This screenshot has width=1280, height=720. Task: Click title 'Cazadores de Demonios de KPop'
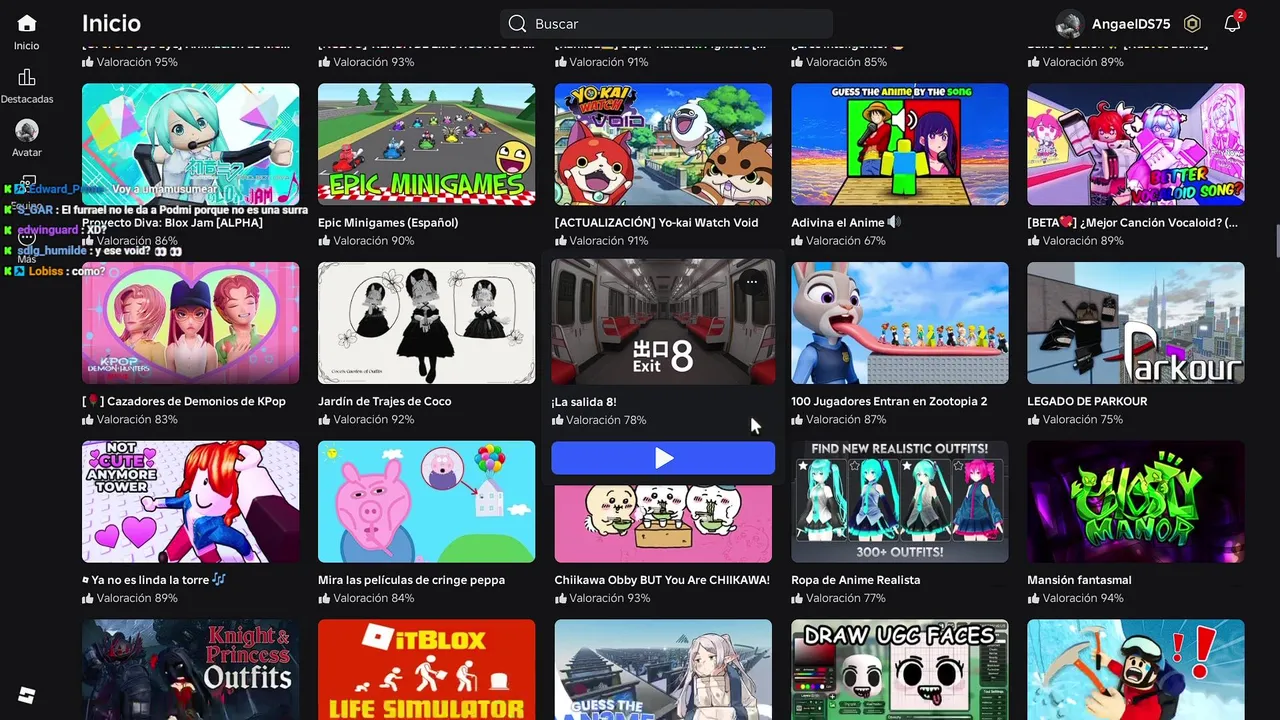[x=184, y=401]
